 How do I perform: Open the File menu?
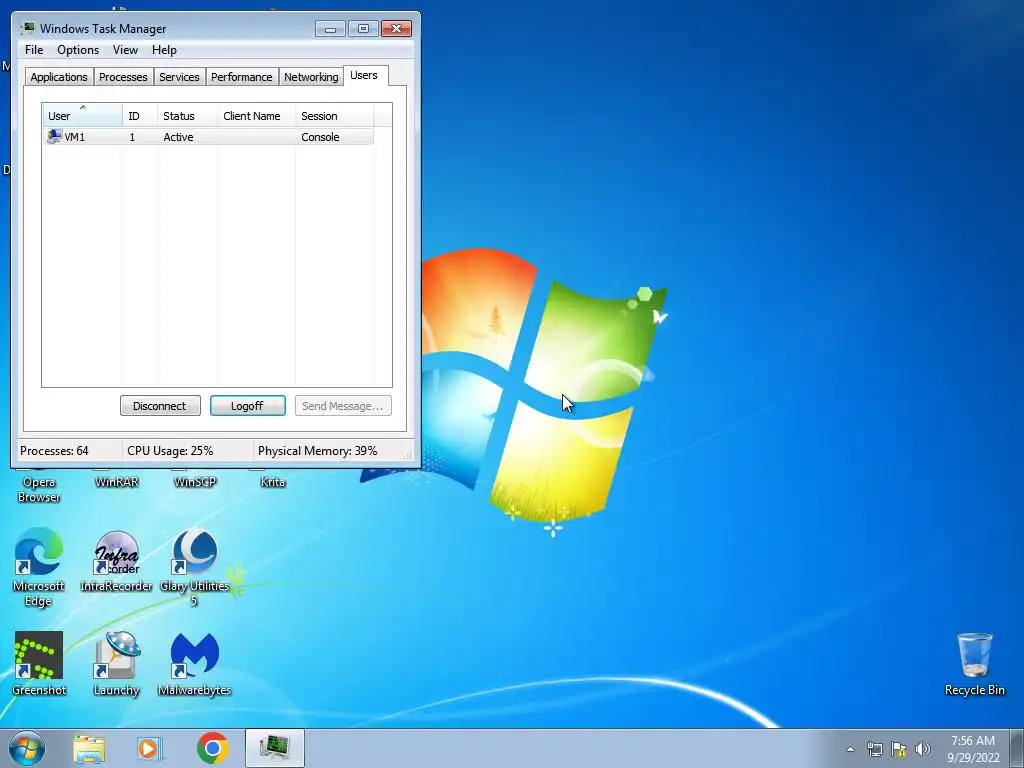[34, 50]
